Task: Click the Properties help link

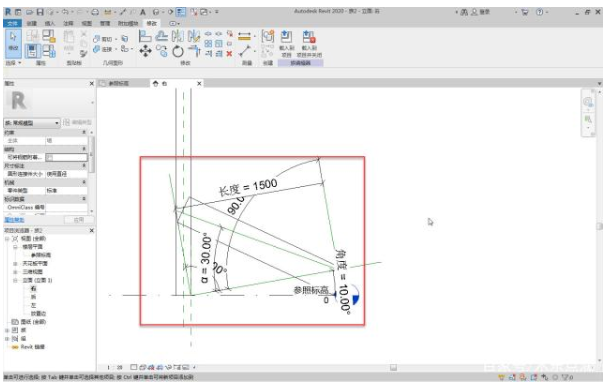Action: point(14,220)
